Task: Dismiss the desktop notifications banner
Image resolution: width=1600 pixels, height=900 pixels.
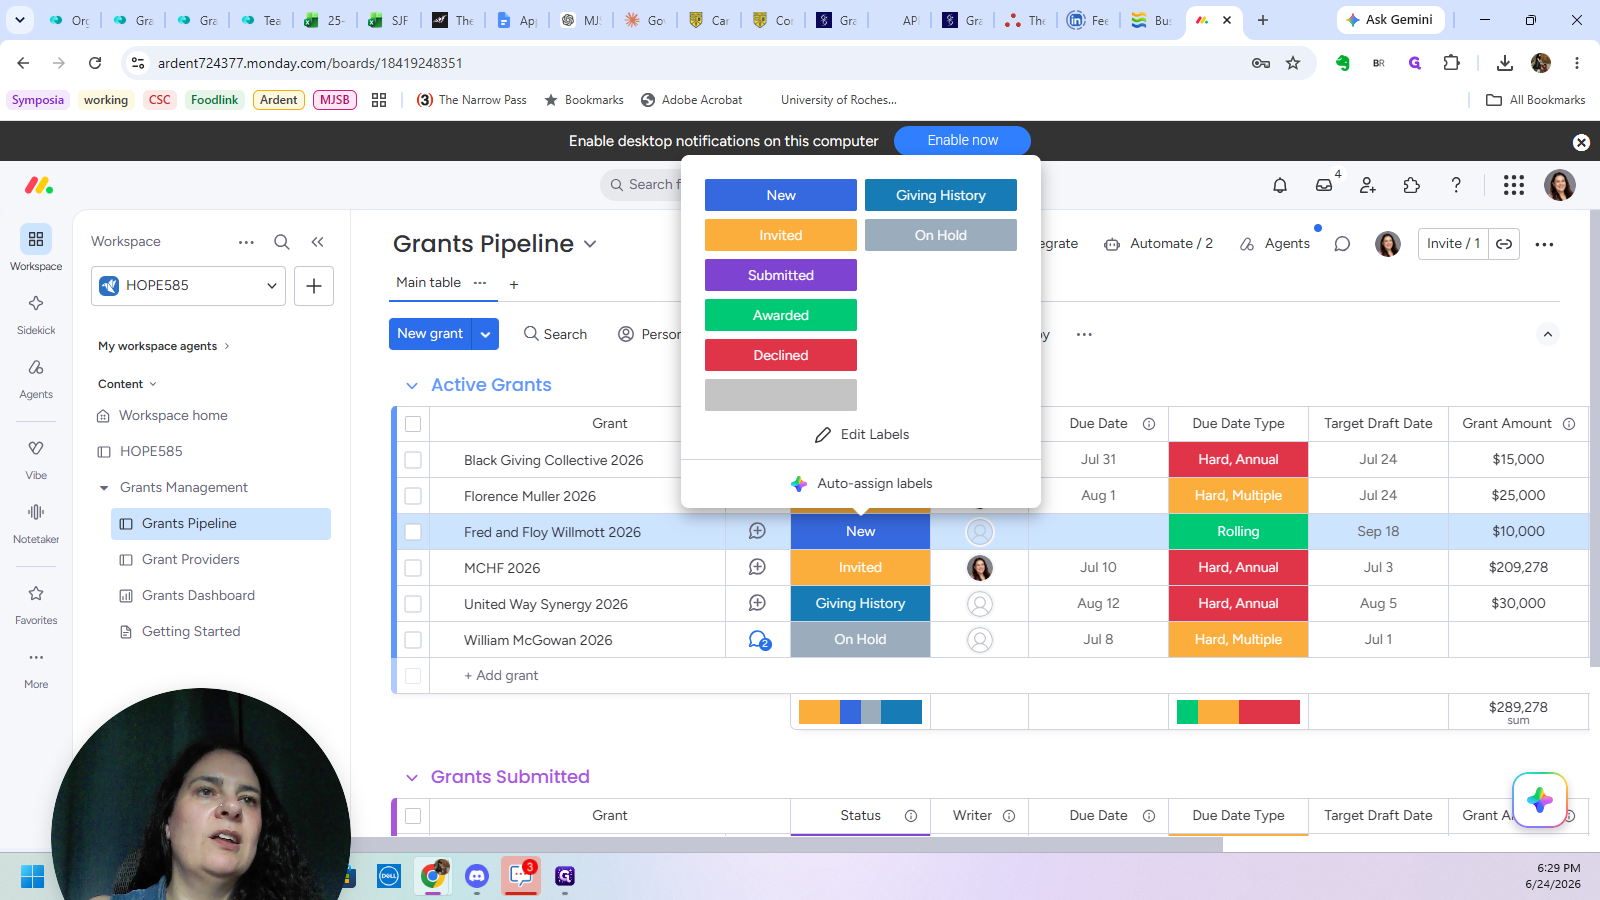Action: click(1581, 142)
